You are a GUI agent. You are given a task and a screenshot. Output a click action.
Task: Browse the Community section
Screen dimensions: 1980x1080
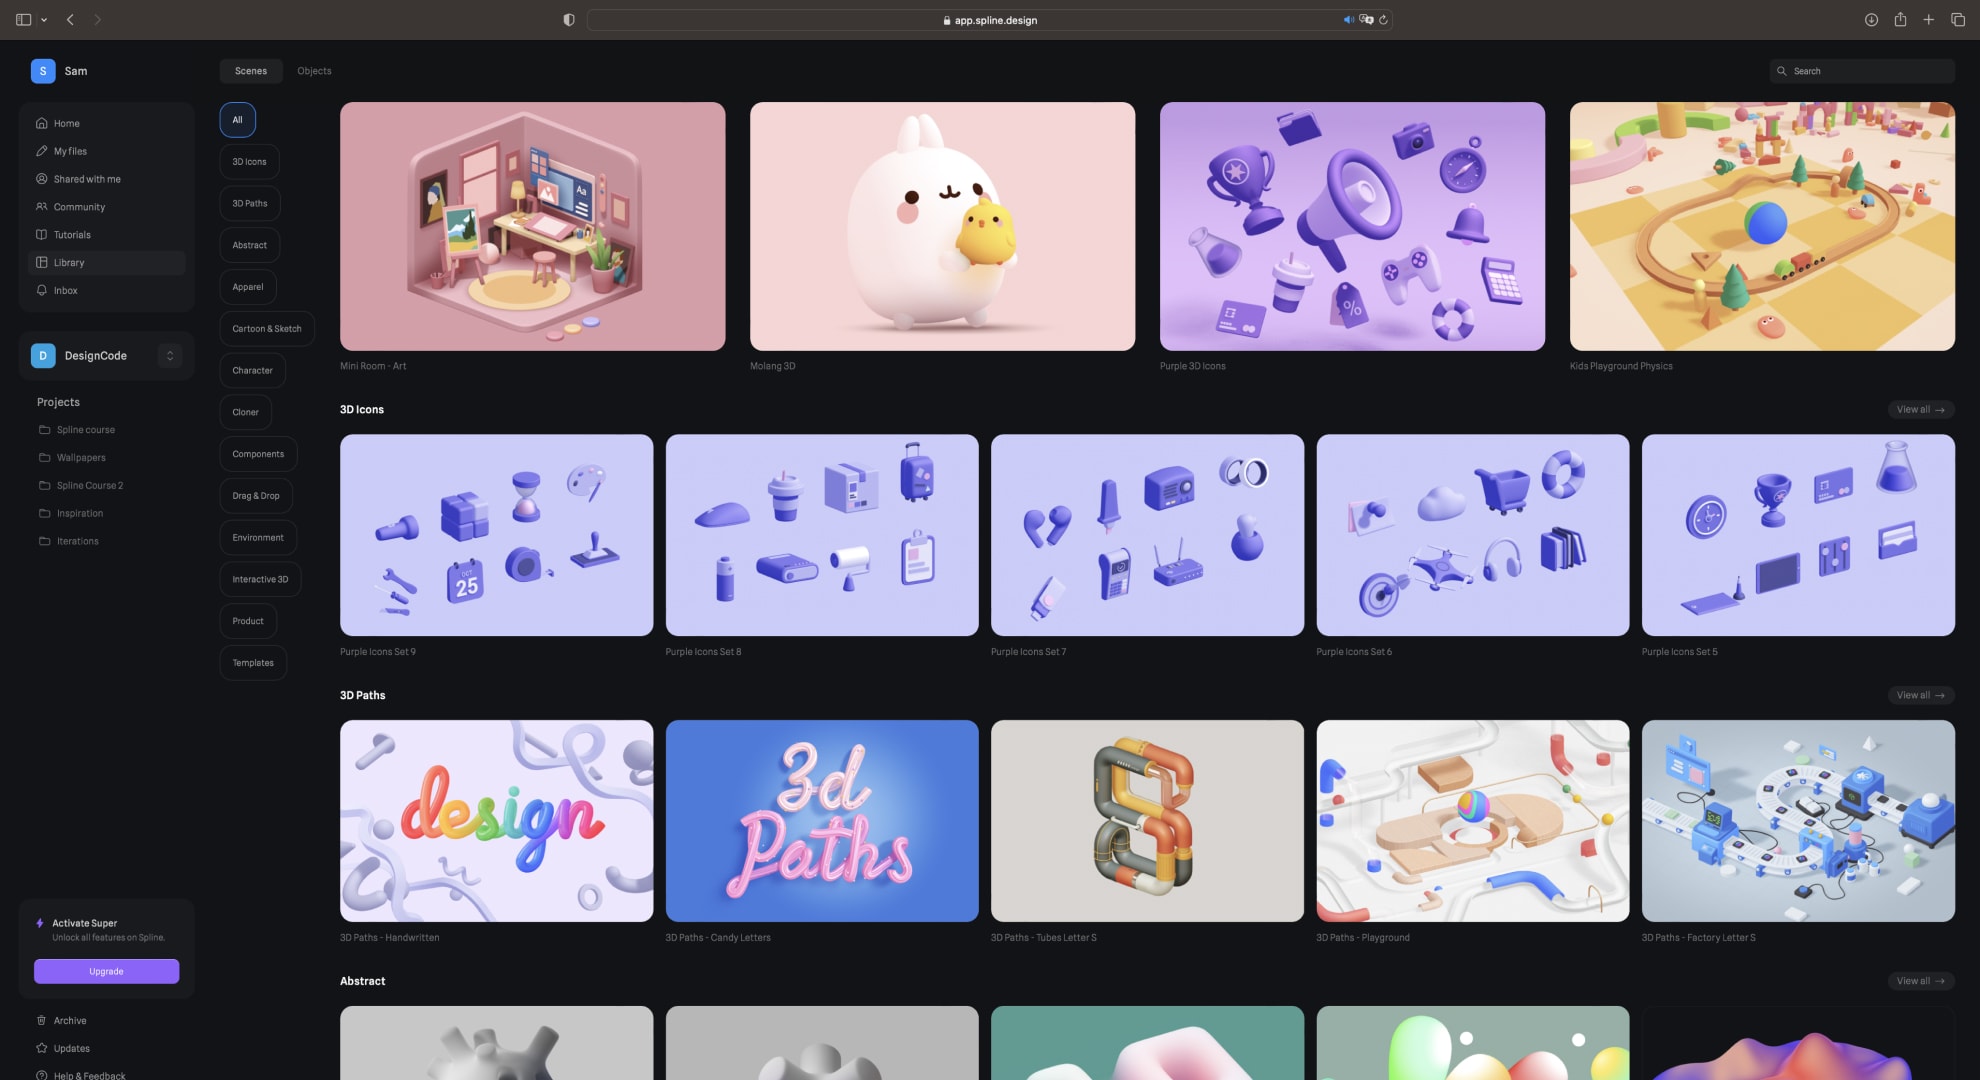[x=81, y=207]
